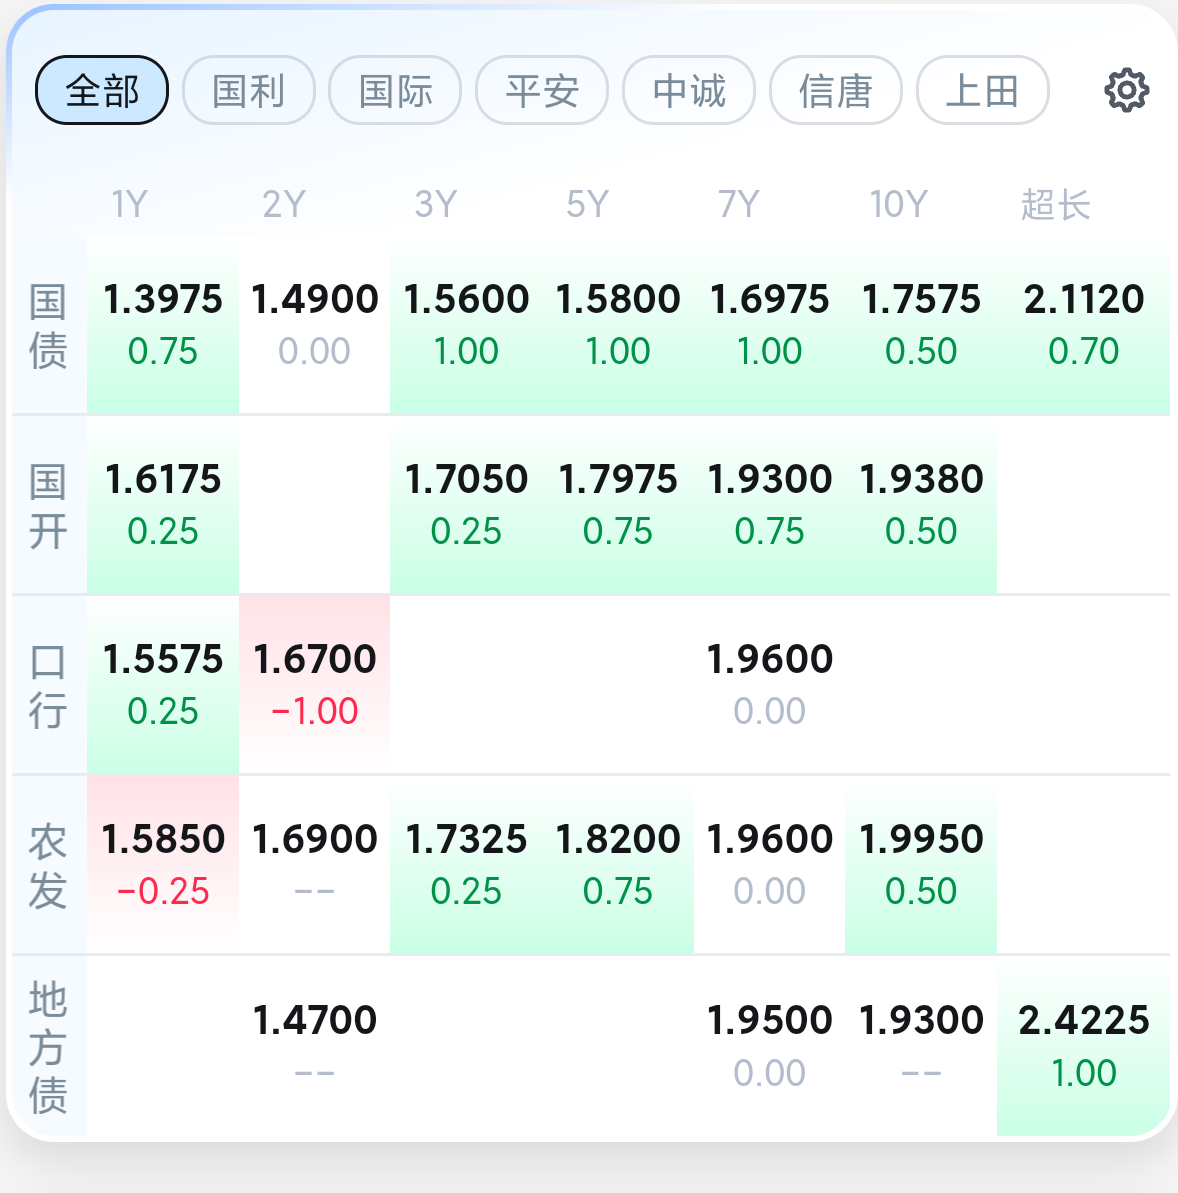
Task: Click the 地方债 row label
Action: coord(48,1047)
